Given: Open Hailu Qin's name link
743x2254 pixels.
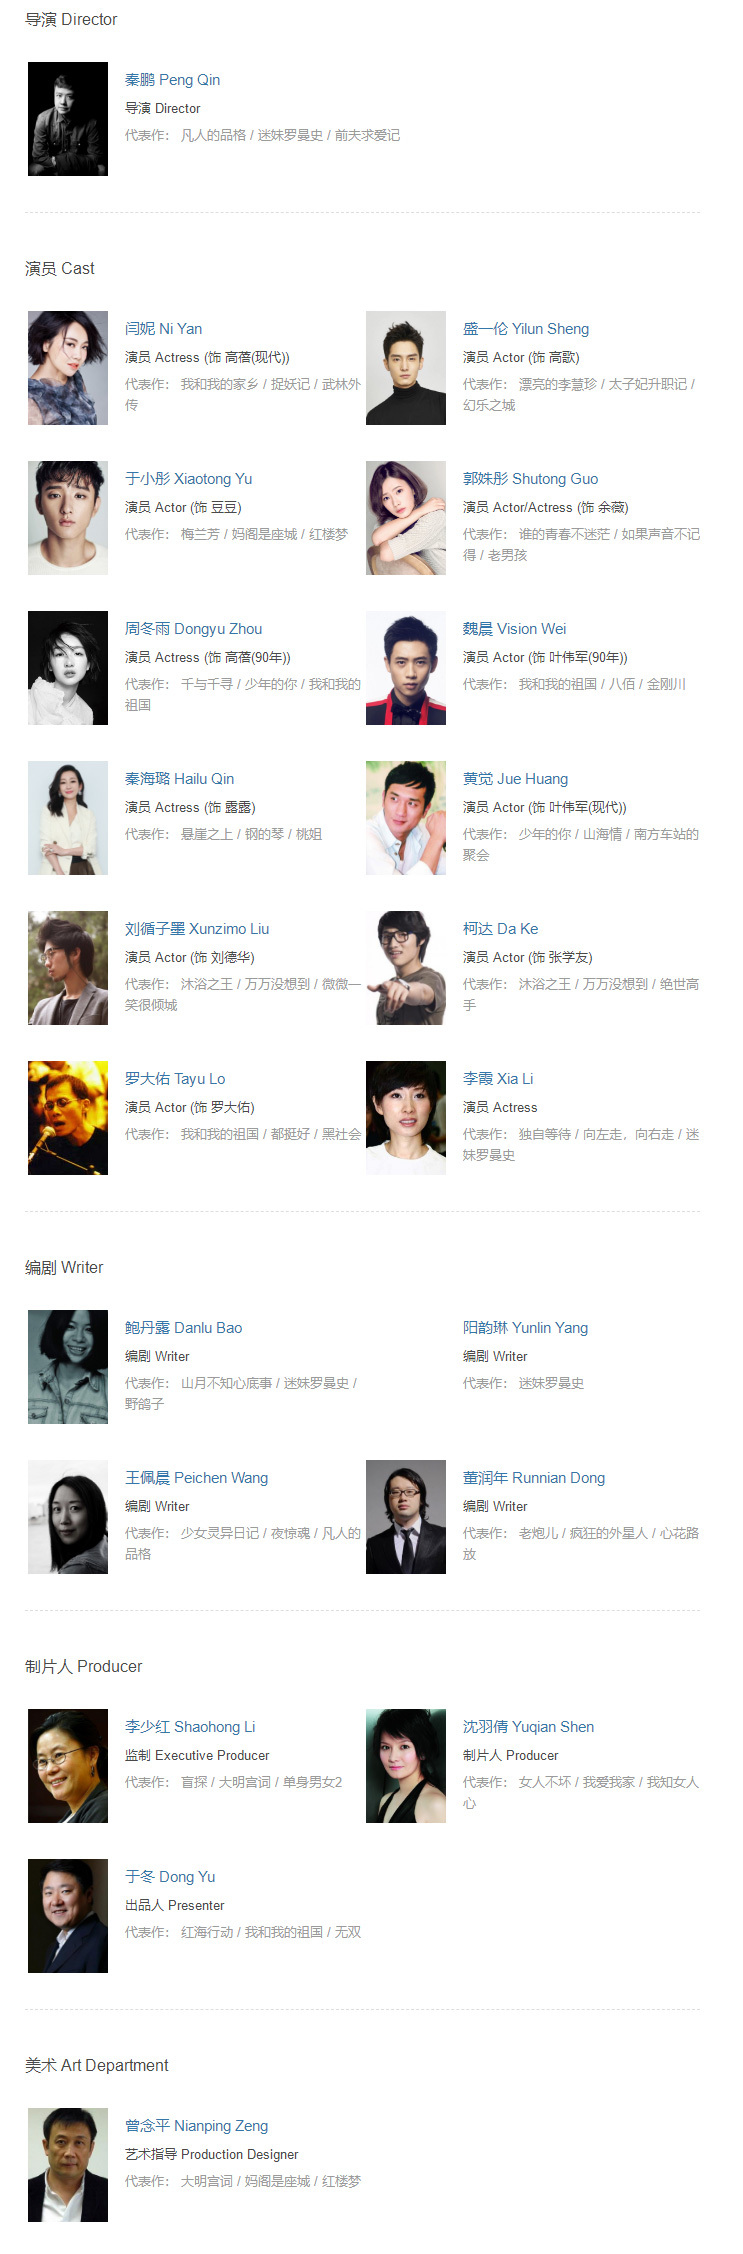Looking at the screenshot, I should 179,779.
